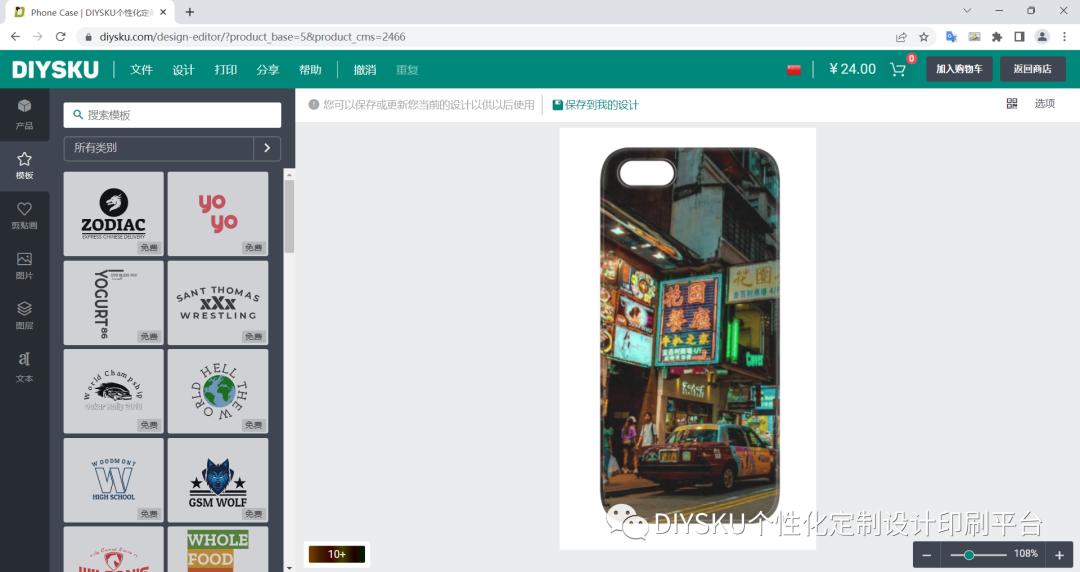Click the save disk icon
1080x572 pixels.
[x=557, y=105]
